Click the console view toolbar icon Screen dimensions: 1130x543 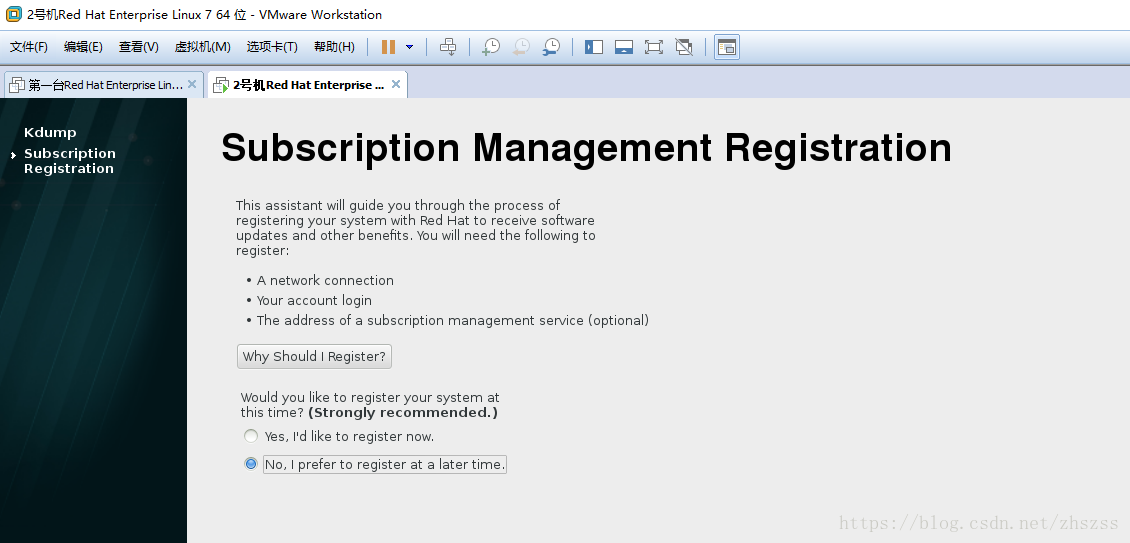tap(727, 47)
